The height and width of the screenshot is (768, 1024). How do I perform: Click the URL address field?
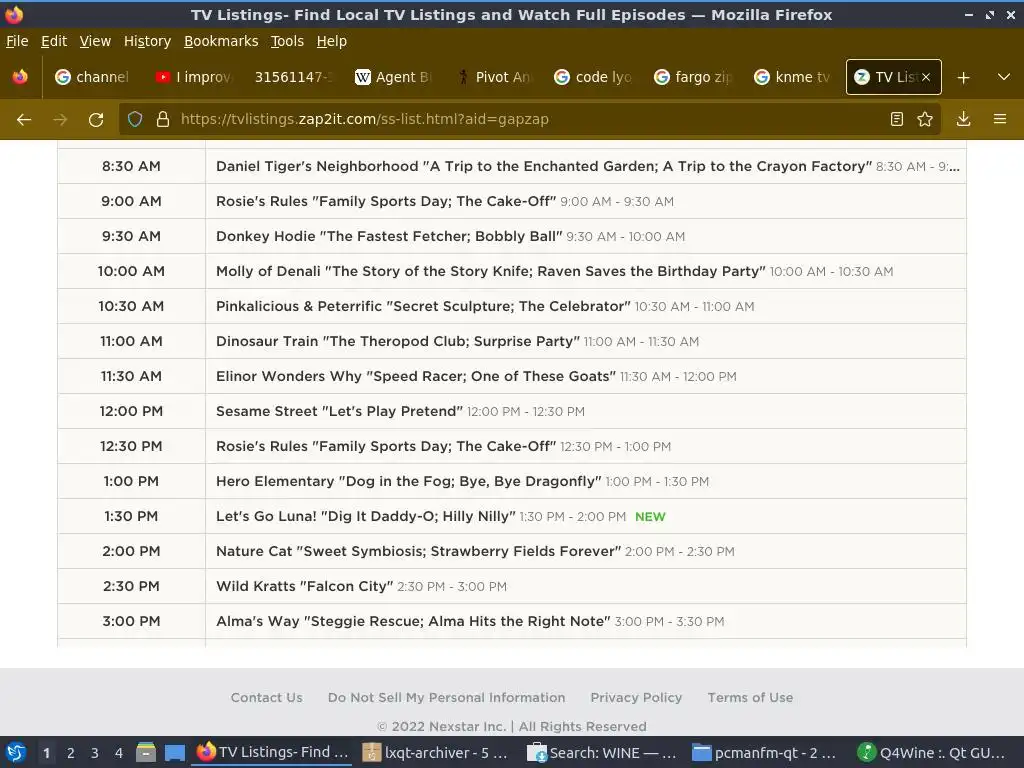(x=529, y=119)
